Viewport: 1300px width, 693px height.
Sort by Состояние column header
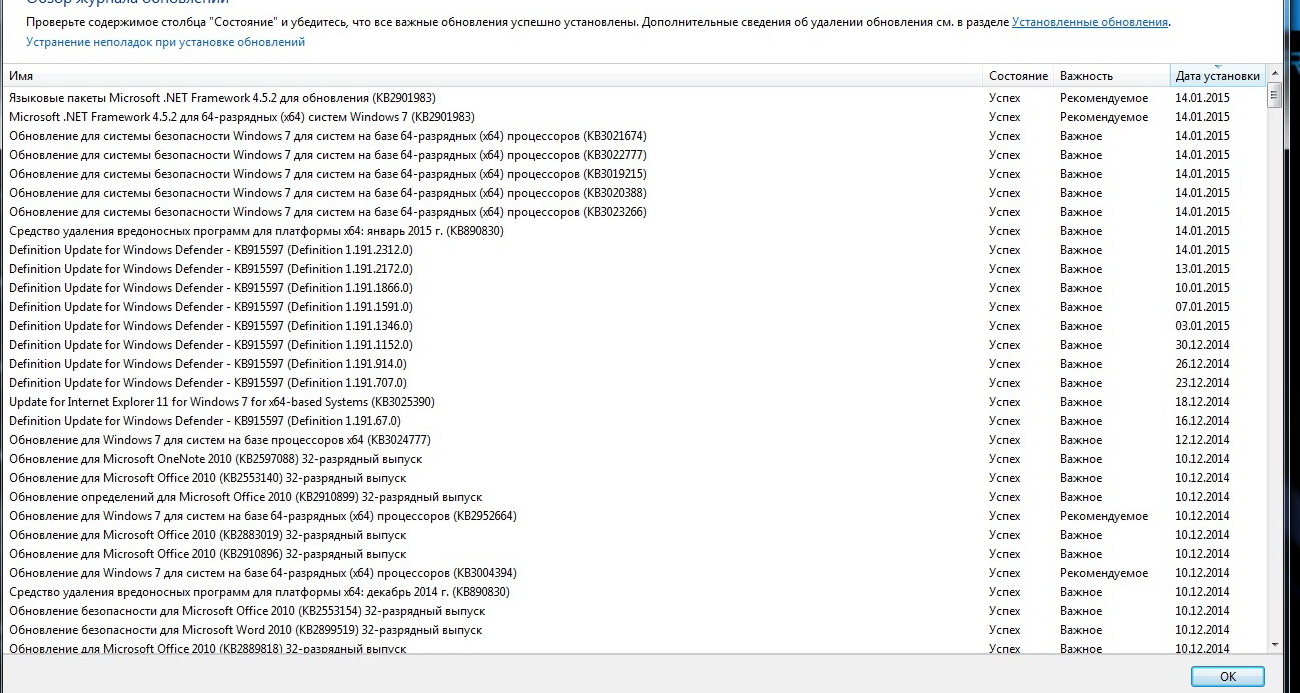coord(1018,76)
